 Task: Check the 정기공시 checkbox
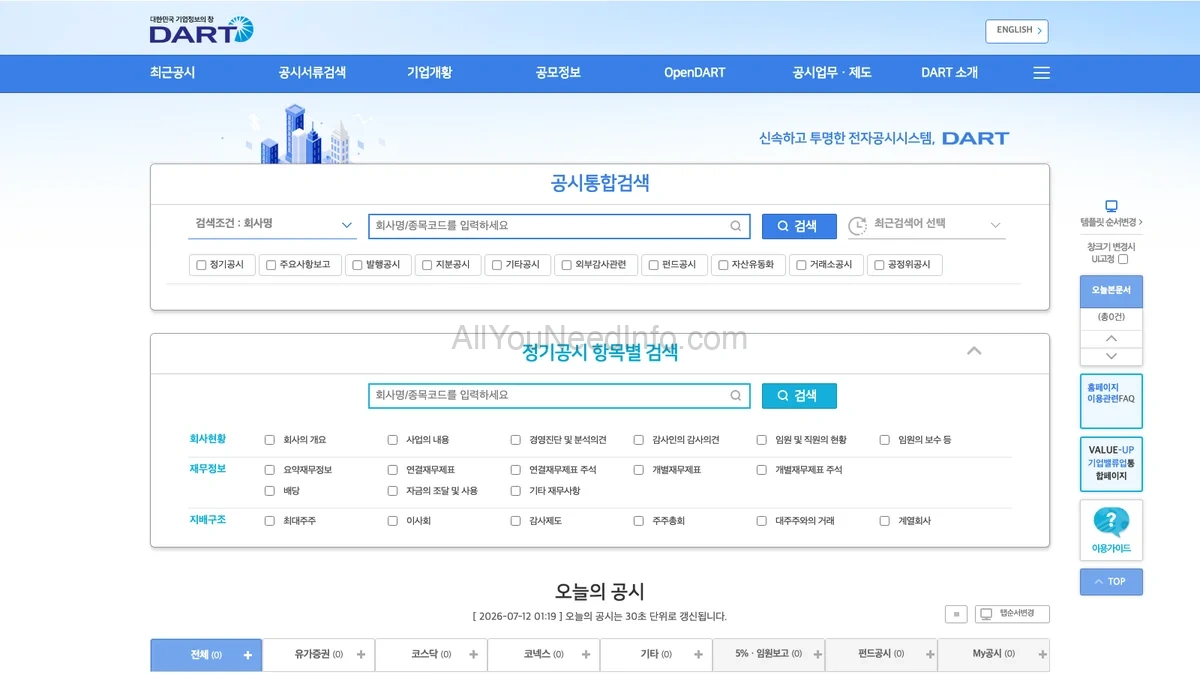click(x=201, y=265)
